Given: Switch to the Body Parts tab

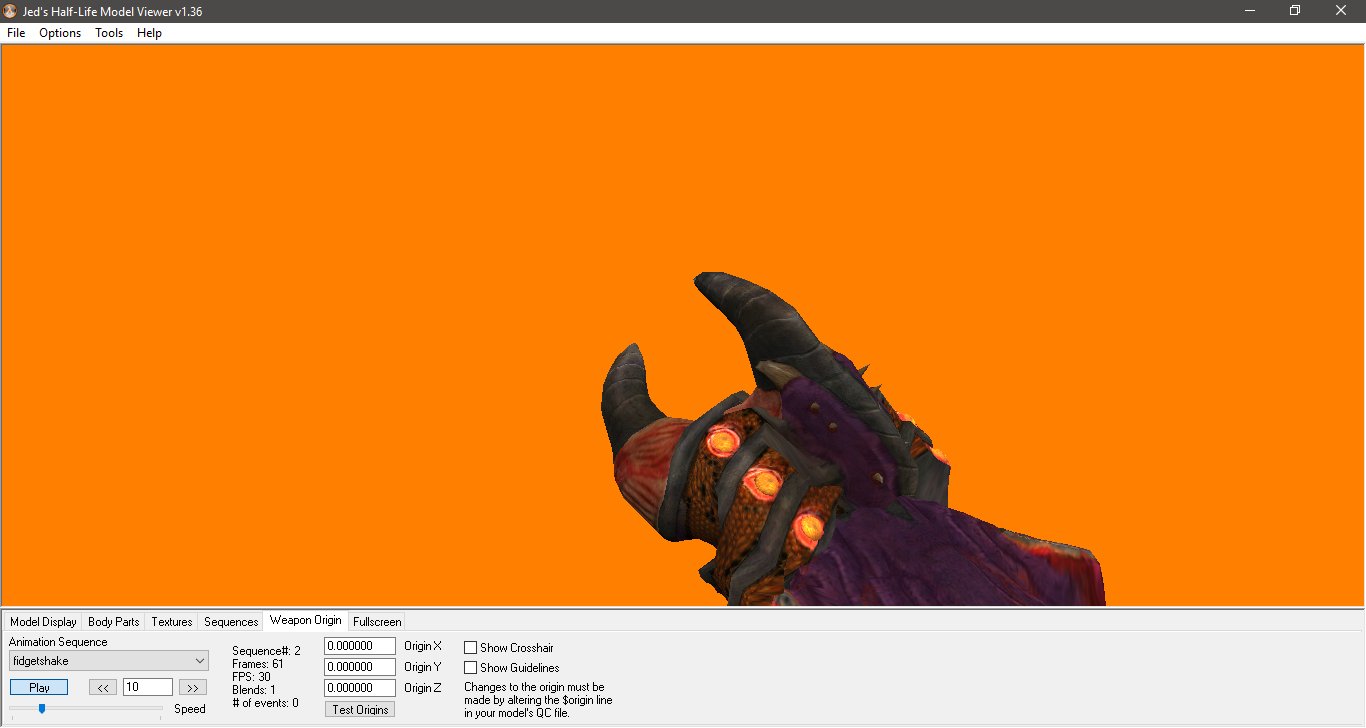Looking at the screenshot, I should click(113, 621).
